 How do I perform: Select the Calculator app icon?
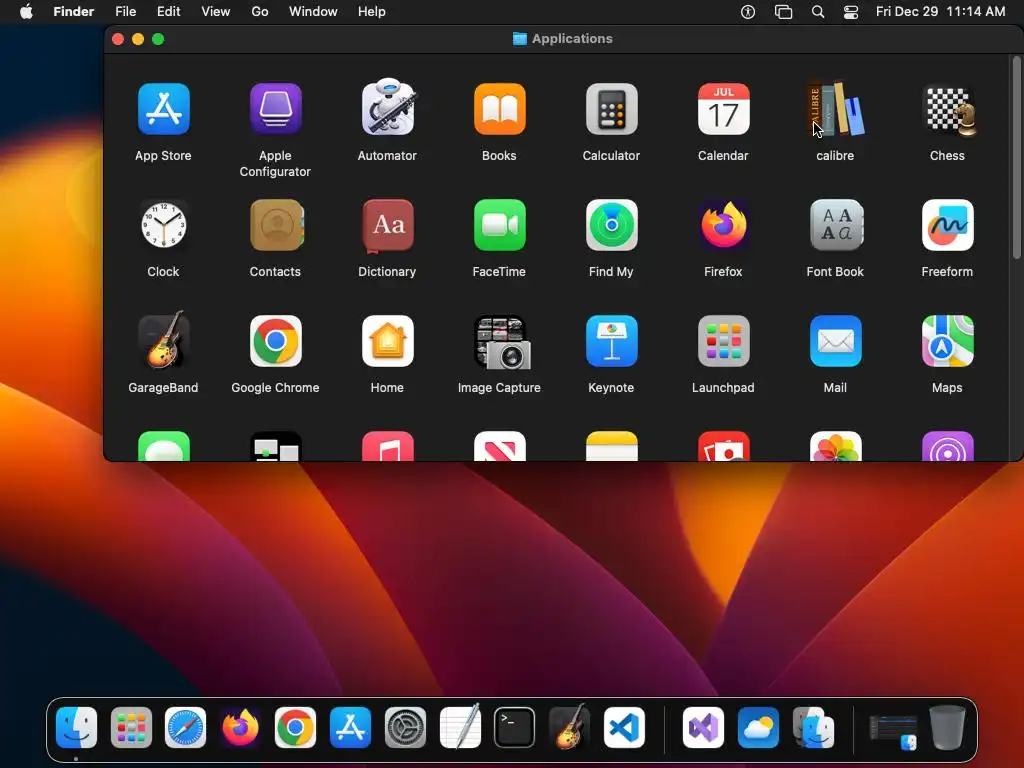611,109
